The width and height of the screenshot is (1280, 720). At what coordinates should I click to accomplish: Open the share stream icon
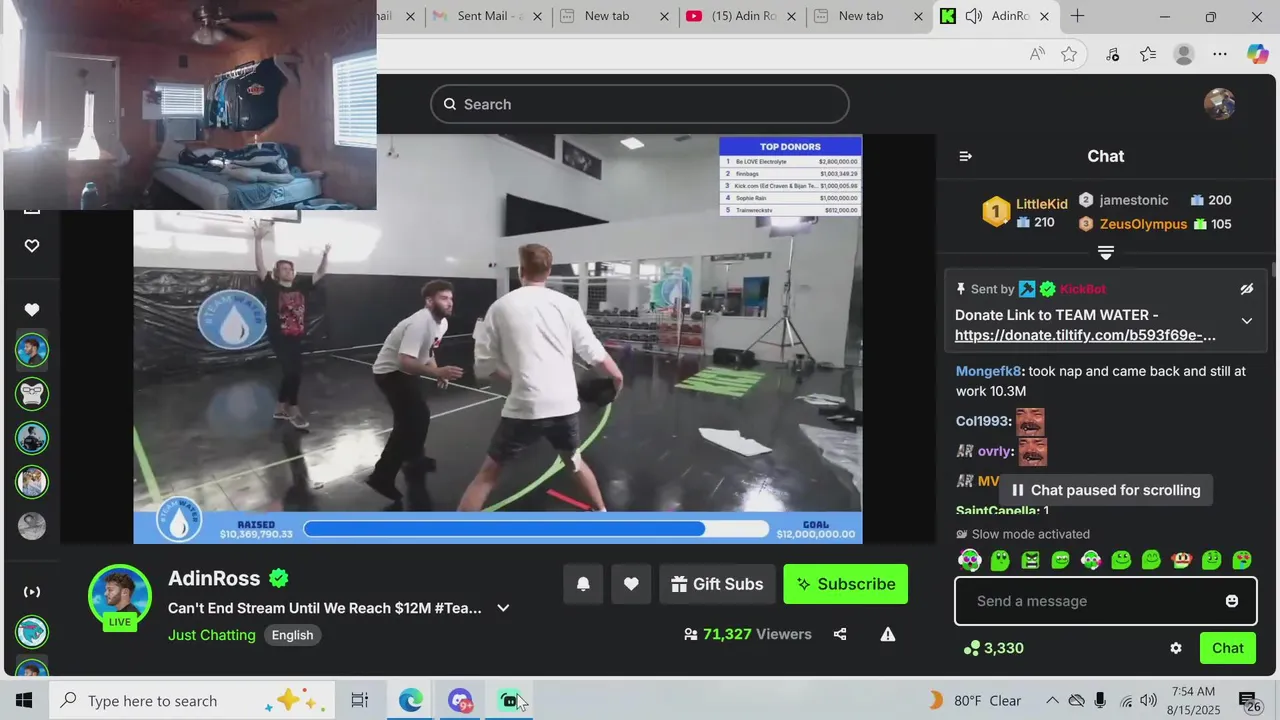[840, 634]
